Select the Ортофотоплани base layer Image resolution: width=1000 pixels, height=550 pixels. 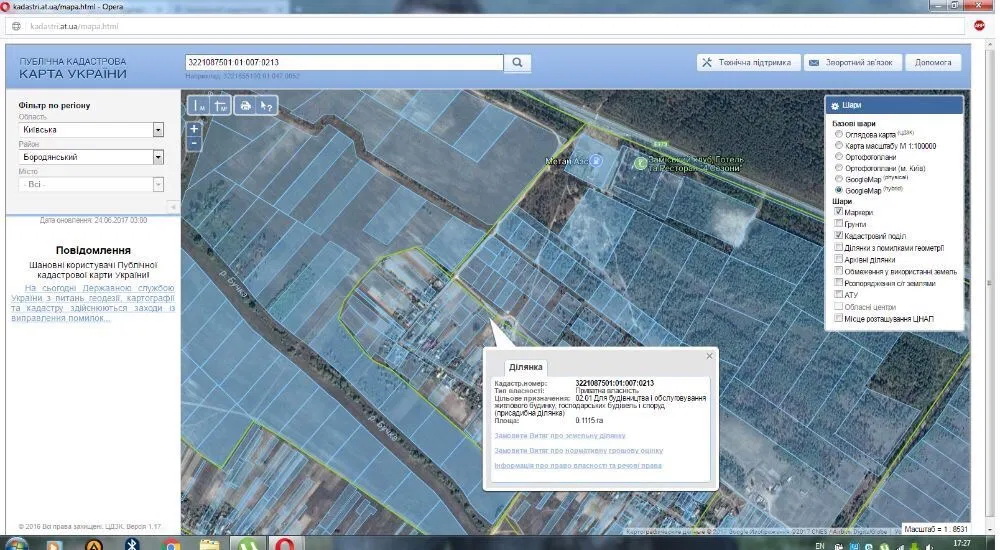(838, 156)
